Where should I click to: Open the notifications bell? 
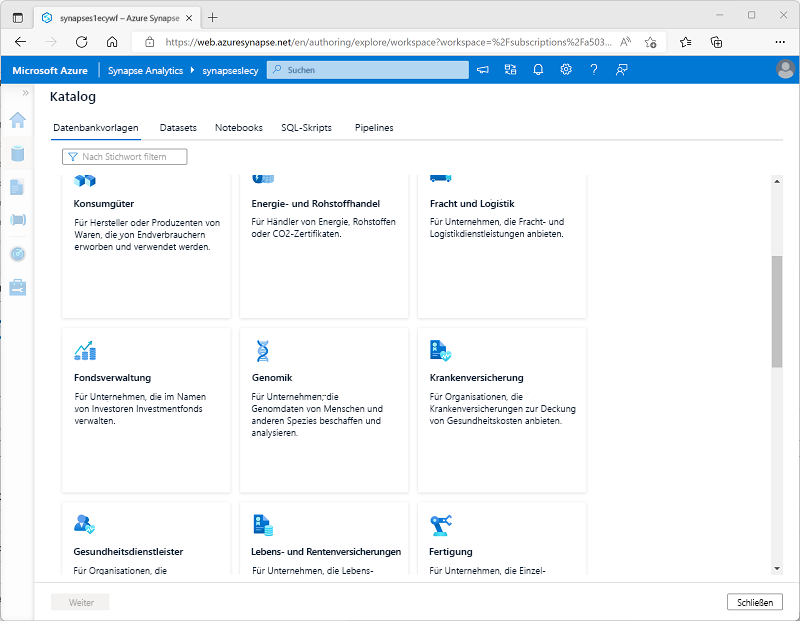(538, 70)
